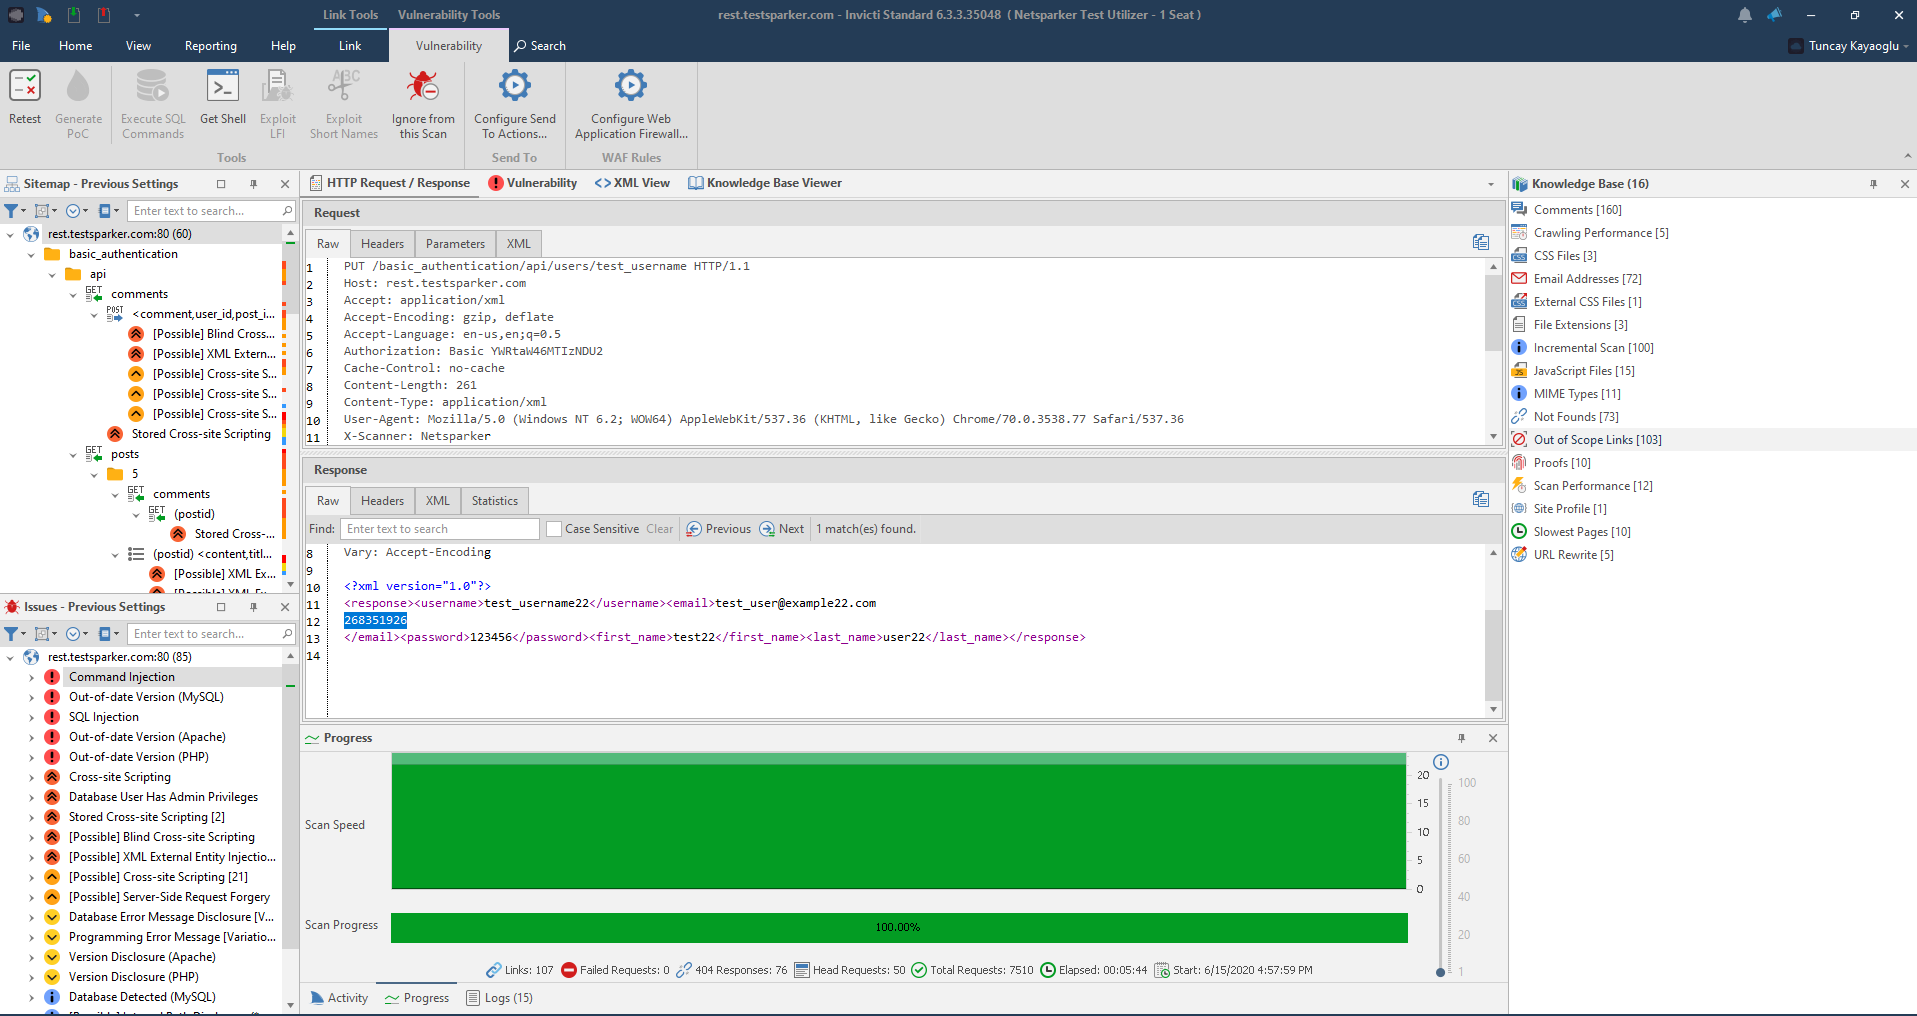Click the Find text input field

(x=440, y=529)
